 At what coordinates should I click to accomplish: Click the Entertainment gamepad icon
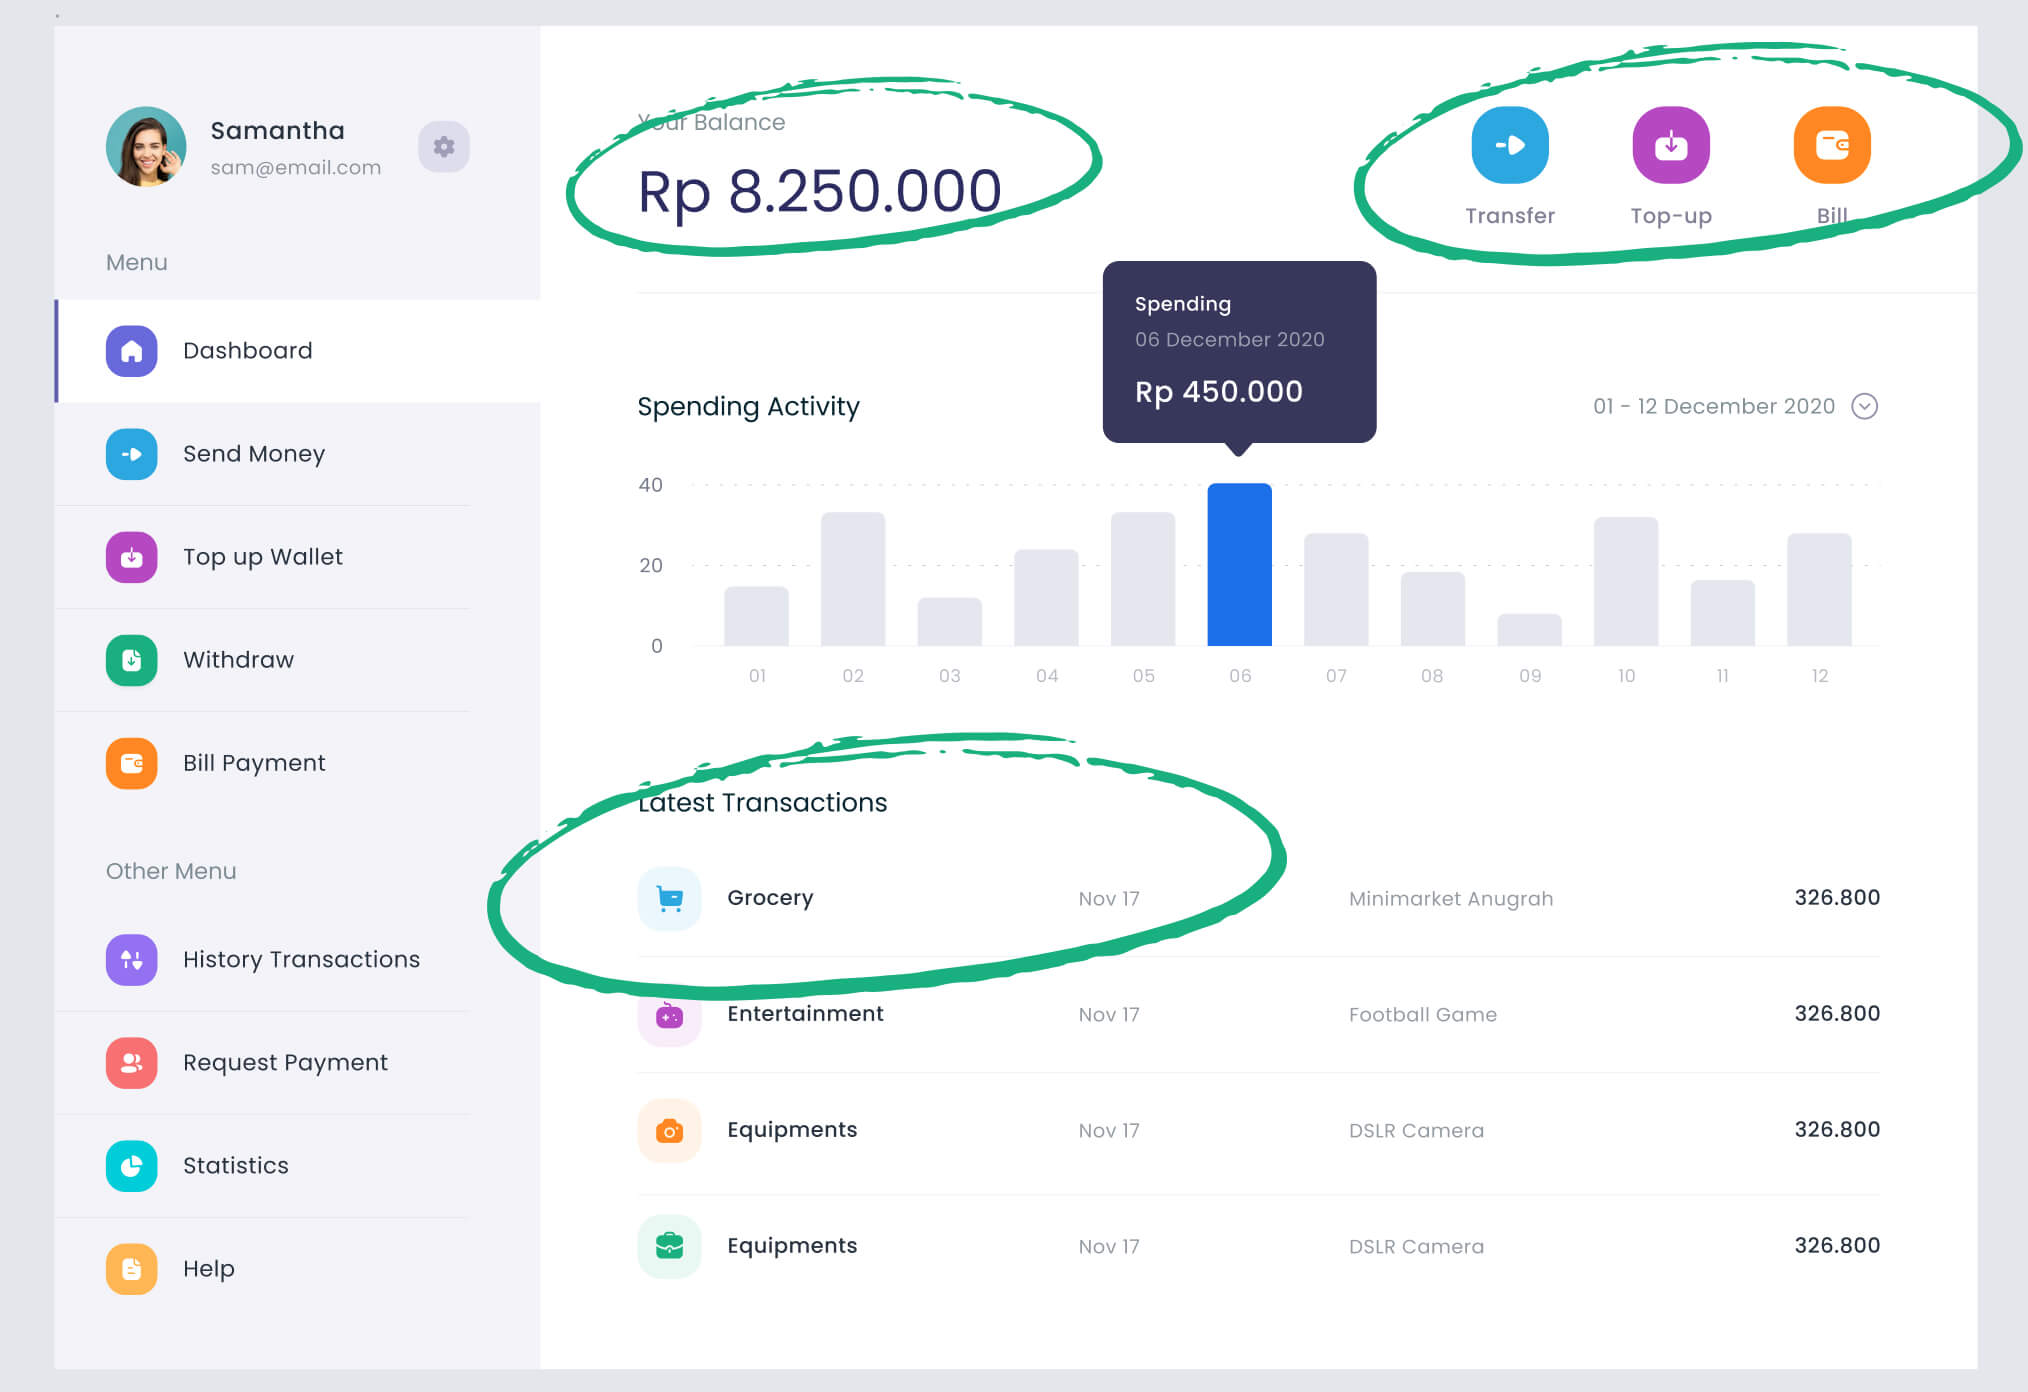click(669, 1017)
